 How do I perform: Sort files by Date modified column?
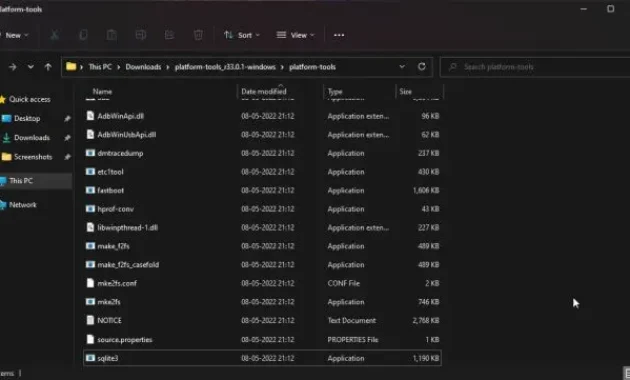coord(264,91)
